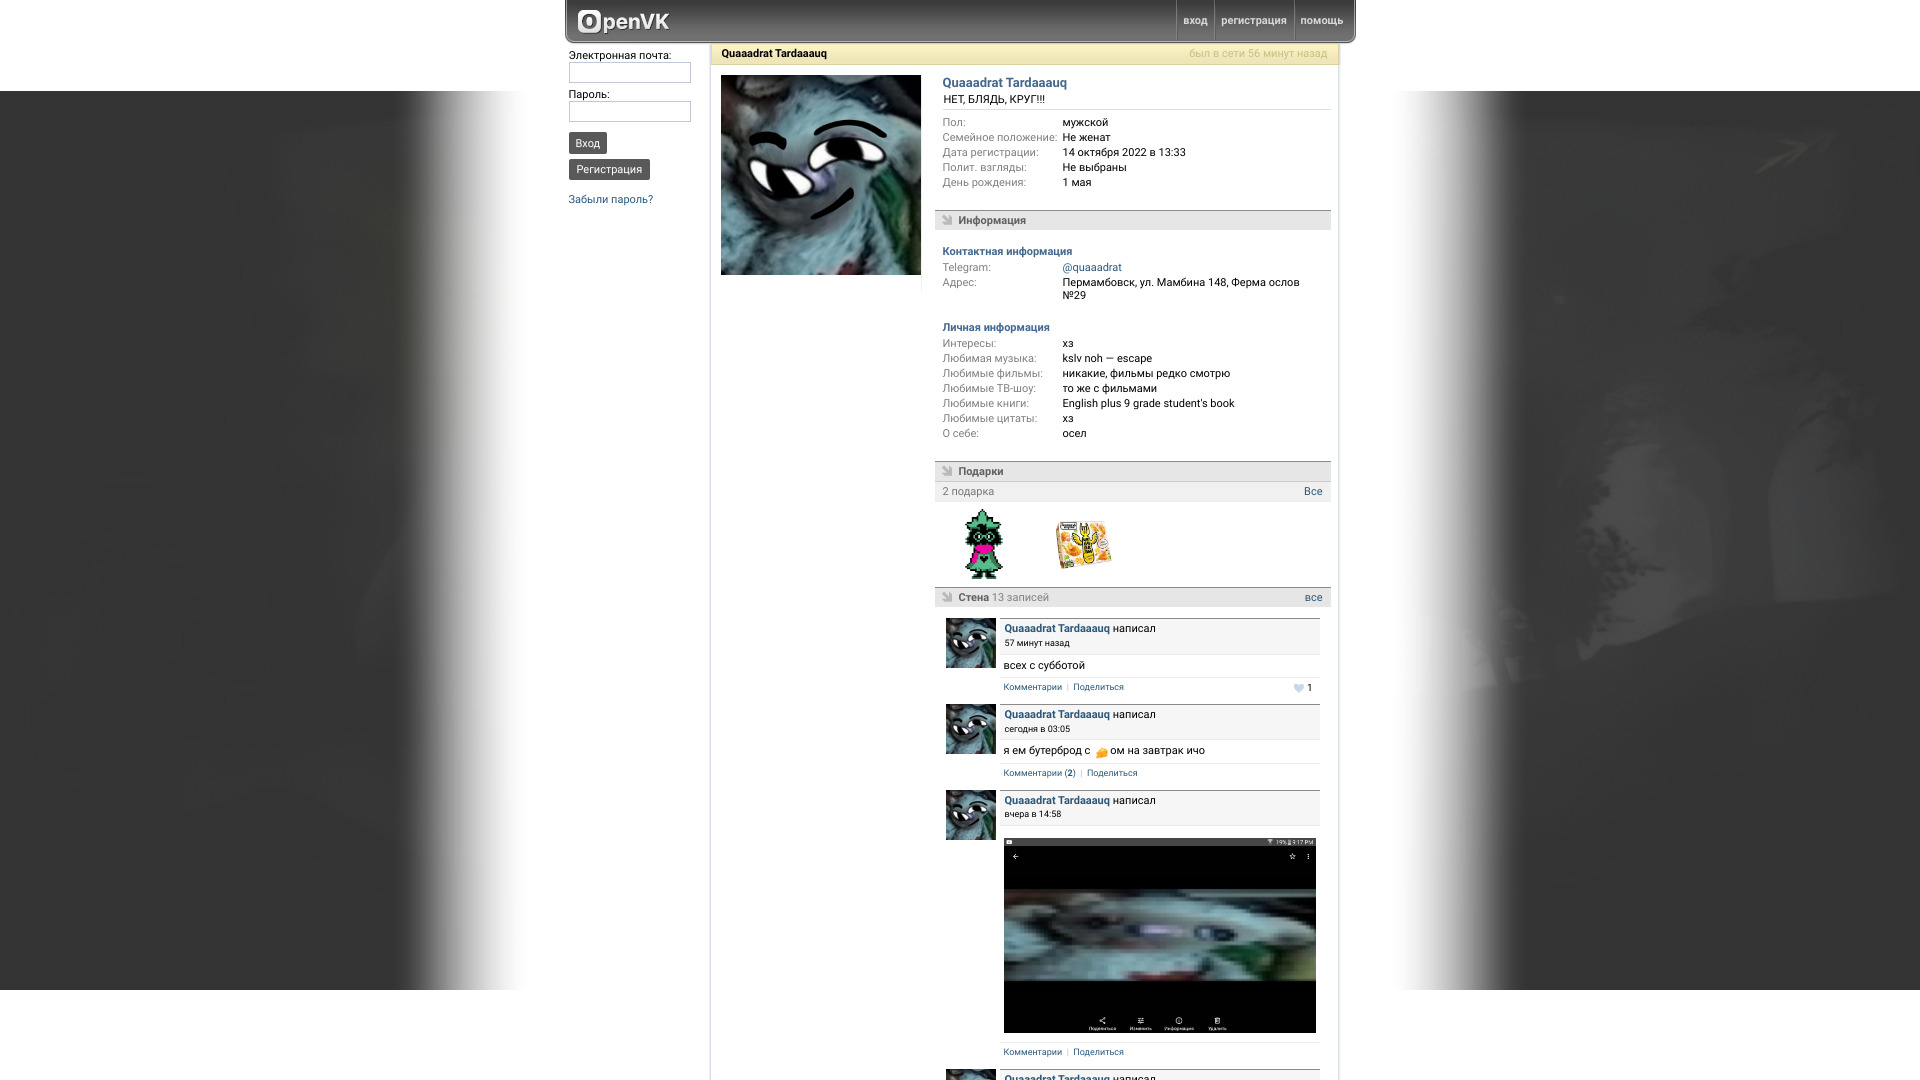Open the large profile photo
The width and height of the screenshot is (1920, 1080).
pos(820,175)
